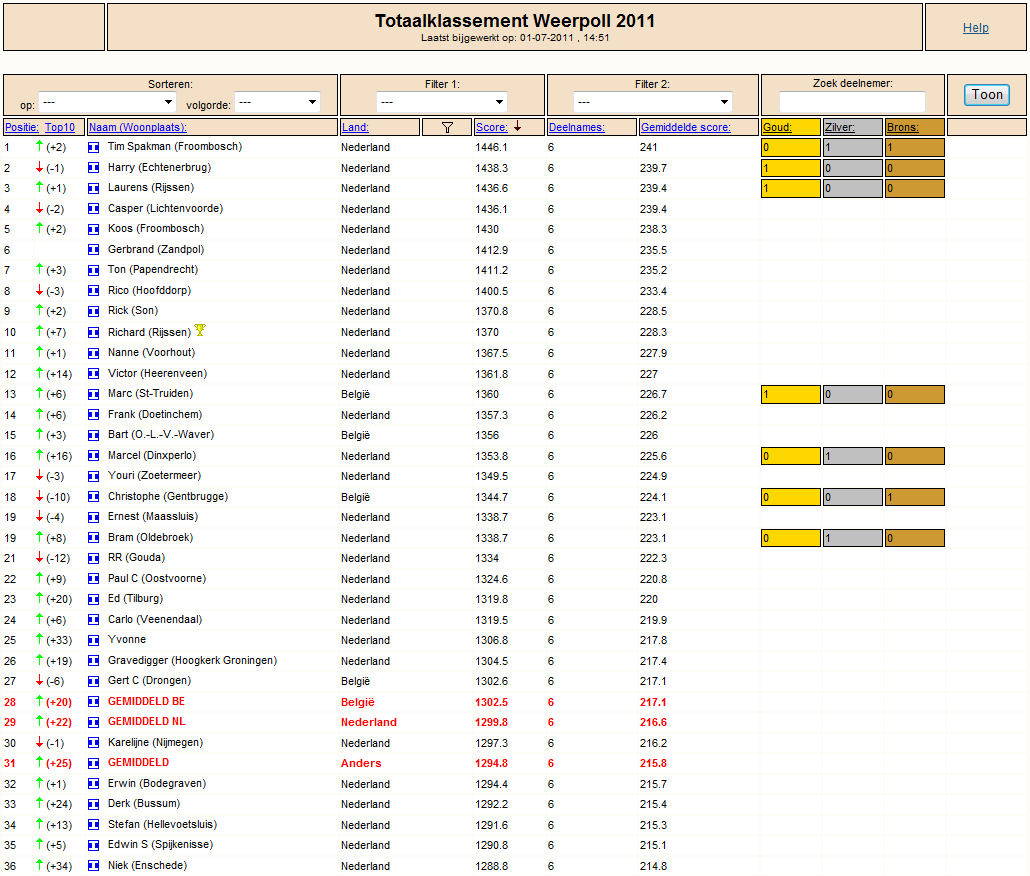
Task: Click the red down arrow for Christophe (Gentbrugge)
Action: coord(39,496)
